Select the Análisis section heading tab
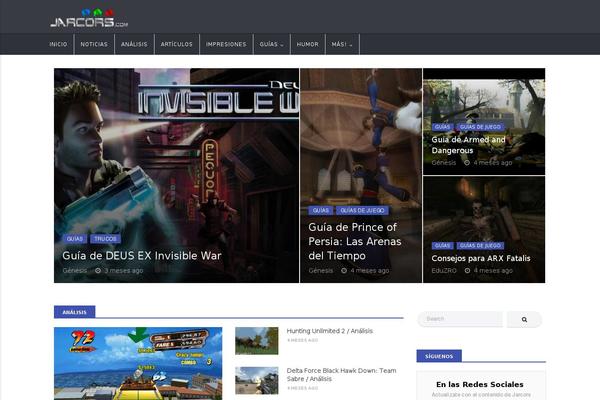The width and height of the screenshot is (600, 400). click(x=75, y=312)
